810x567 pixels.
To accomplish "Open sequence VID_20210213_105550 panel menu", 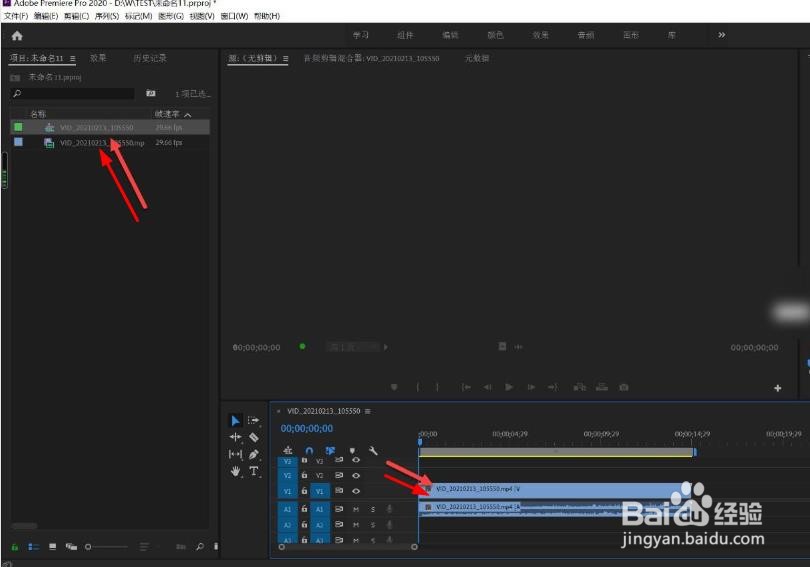I will (x=367, y=411).
